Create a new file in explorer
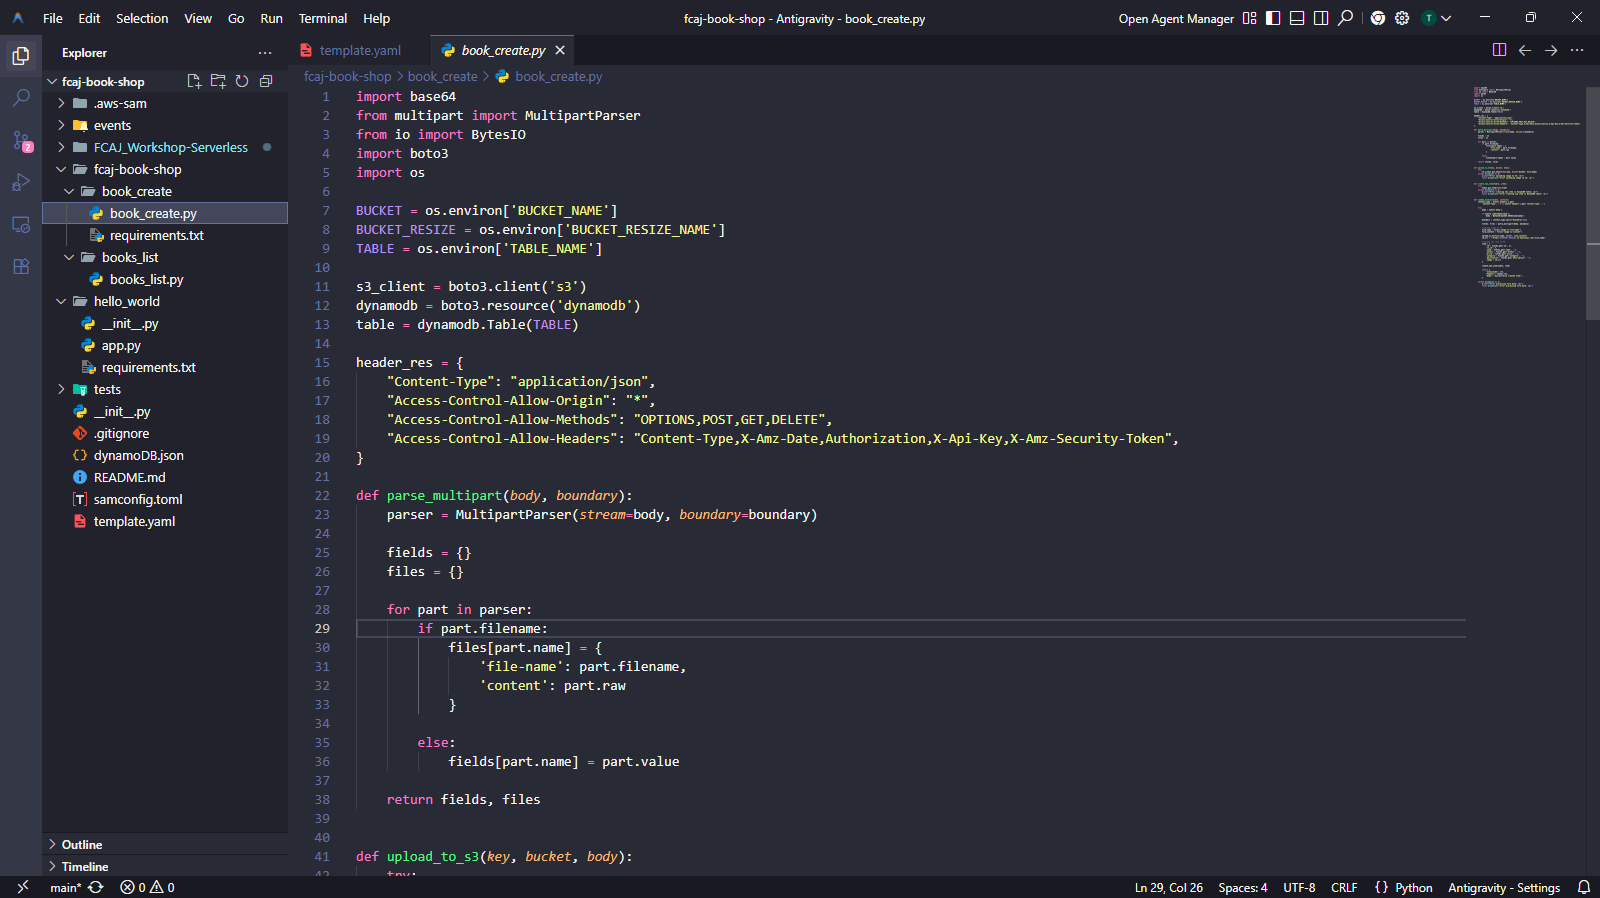Image resolution: width=1600 pixels, height=898 pixels. [194, 81]
